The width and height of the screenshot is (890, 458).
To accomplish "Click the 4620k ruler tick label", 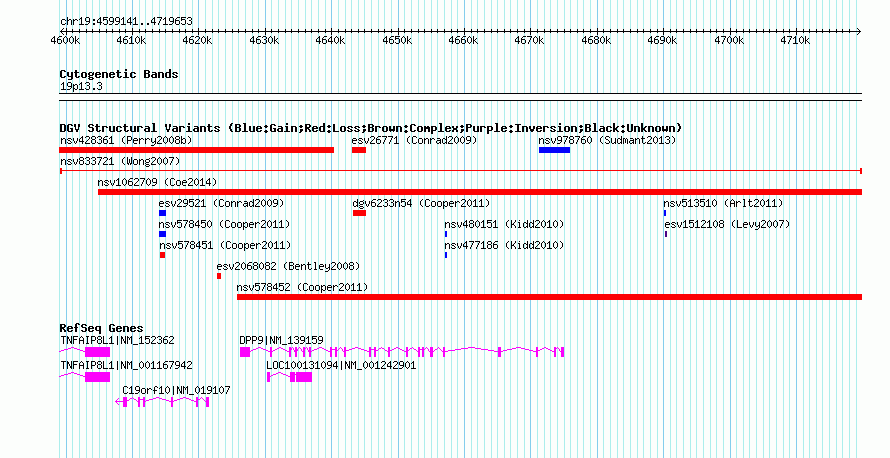I will tap(198, 41).
